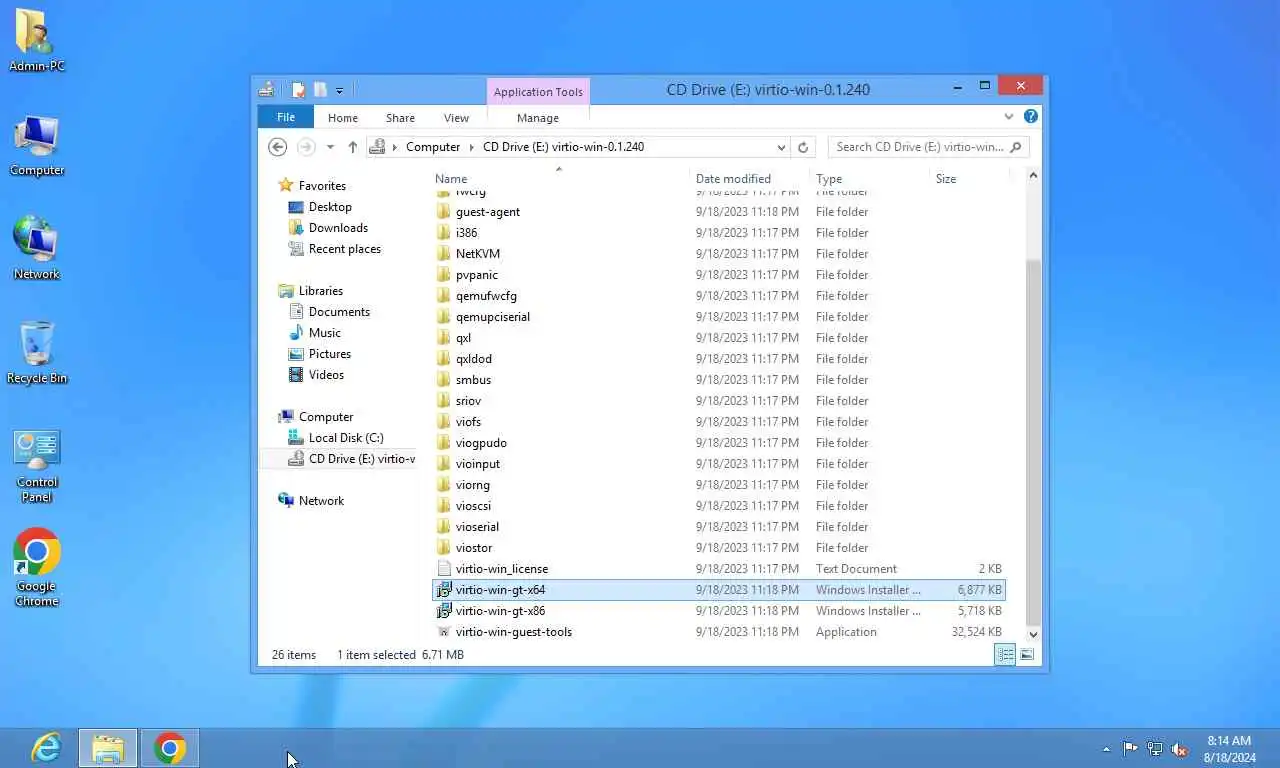Open Internet Explorer from the taskbar
Image resolution: width=1280 pixels, height=768 pixels.
46,748
